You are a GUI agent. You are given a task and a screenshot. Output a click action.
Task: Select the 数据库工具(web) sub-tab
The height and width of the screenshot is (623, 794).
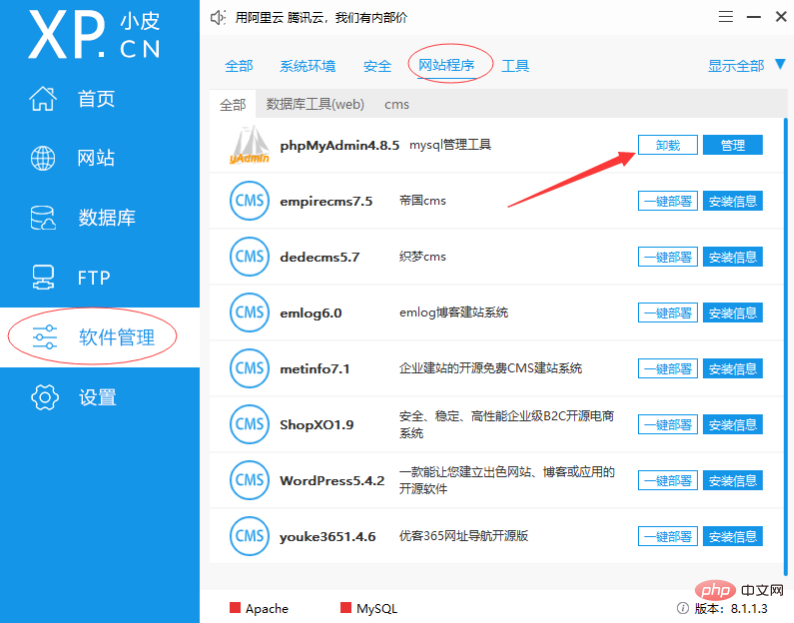click(x=315, y=104)
